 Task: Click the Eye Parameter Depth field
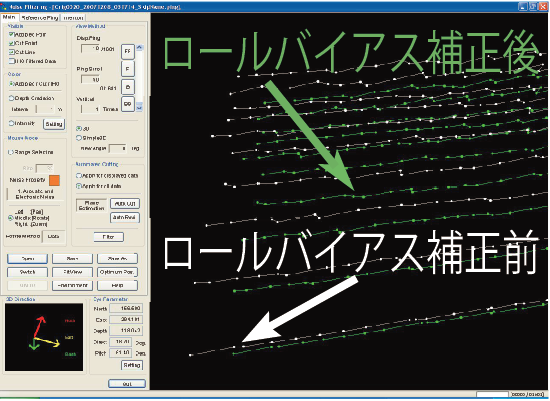click(126, 330)
